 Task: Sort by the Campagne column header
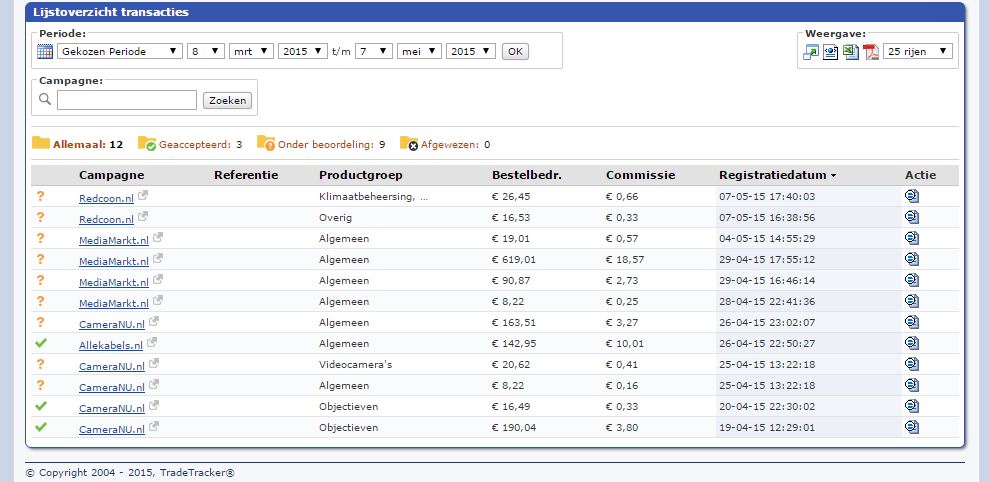pyautogui.click(x=111, y=176)
